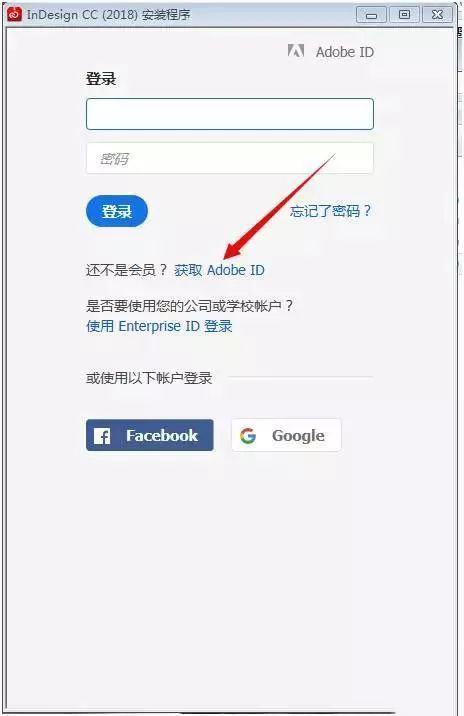Viewport: 464px width, 716px height.
Task: Click the 或使用以下帐户登录 label
Action: tap(149, 378)
